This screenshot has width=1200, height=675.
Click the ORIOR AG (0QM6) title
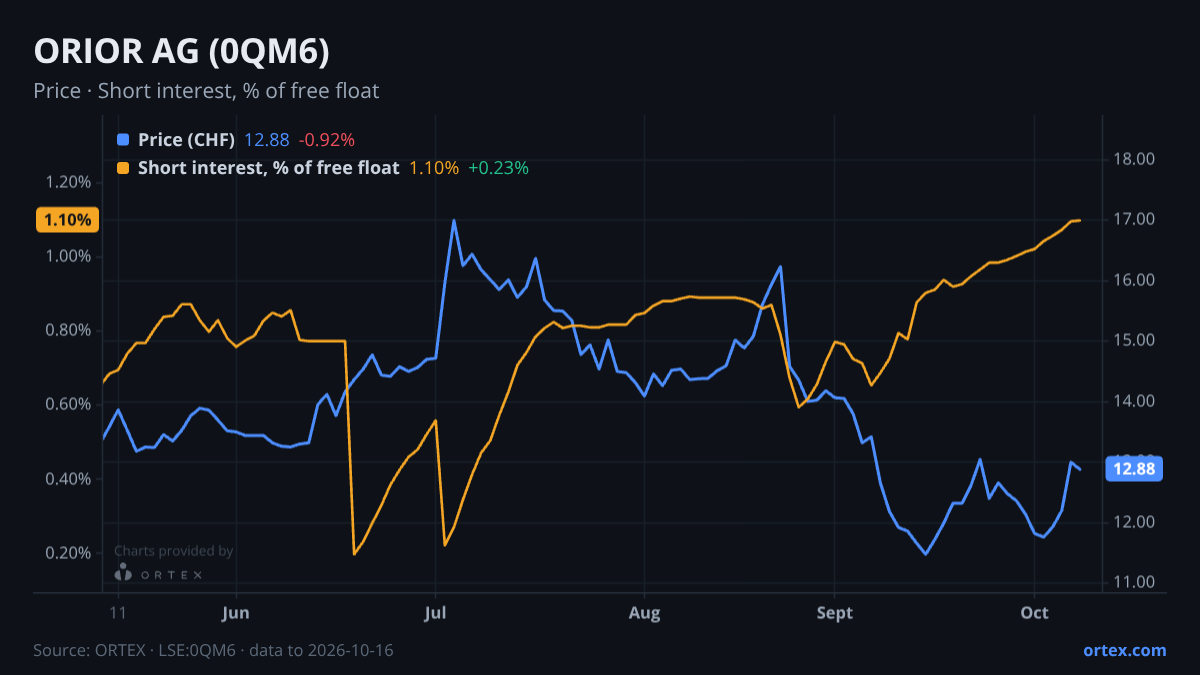182,51
